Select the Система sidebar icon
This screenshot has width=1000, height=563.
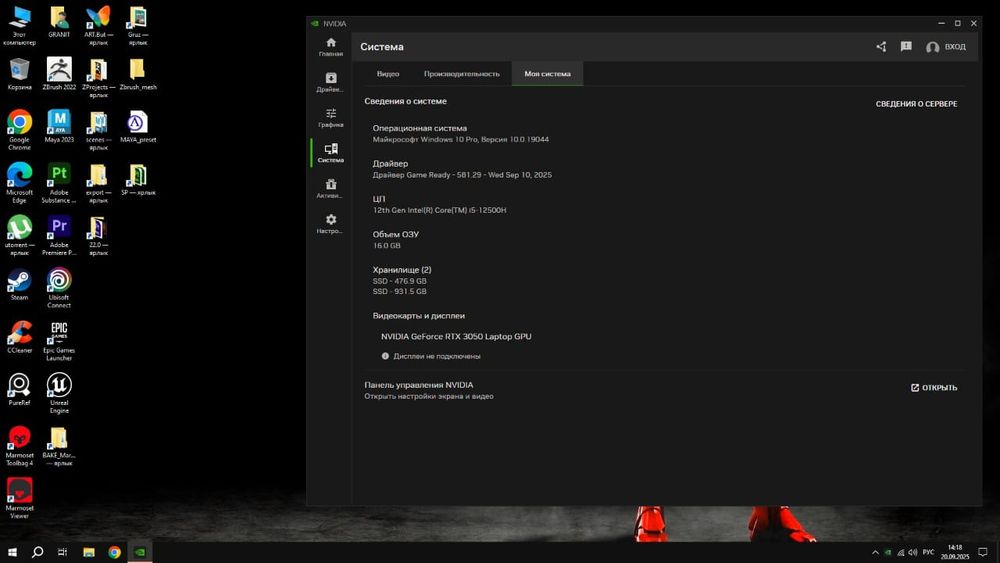[330, 153]
